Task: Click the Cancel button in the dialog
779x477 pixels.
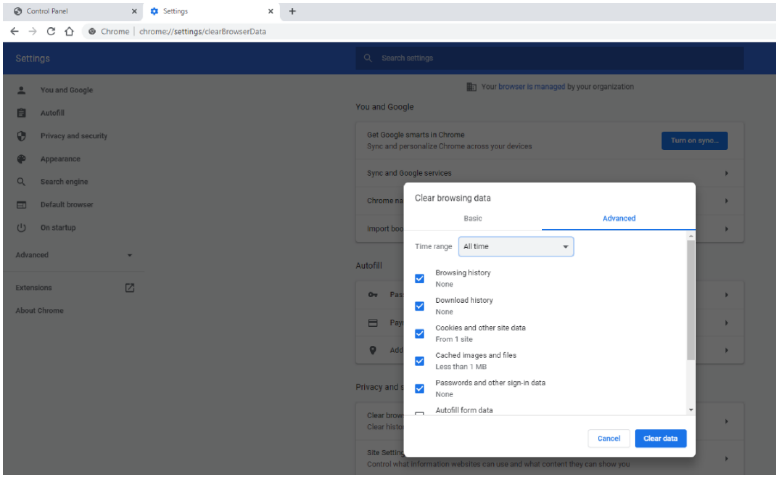Action: point(608,439)
